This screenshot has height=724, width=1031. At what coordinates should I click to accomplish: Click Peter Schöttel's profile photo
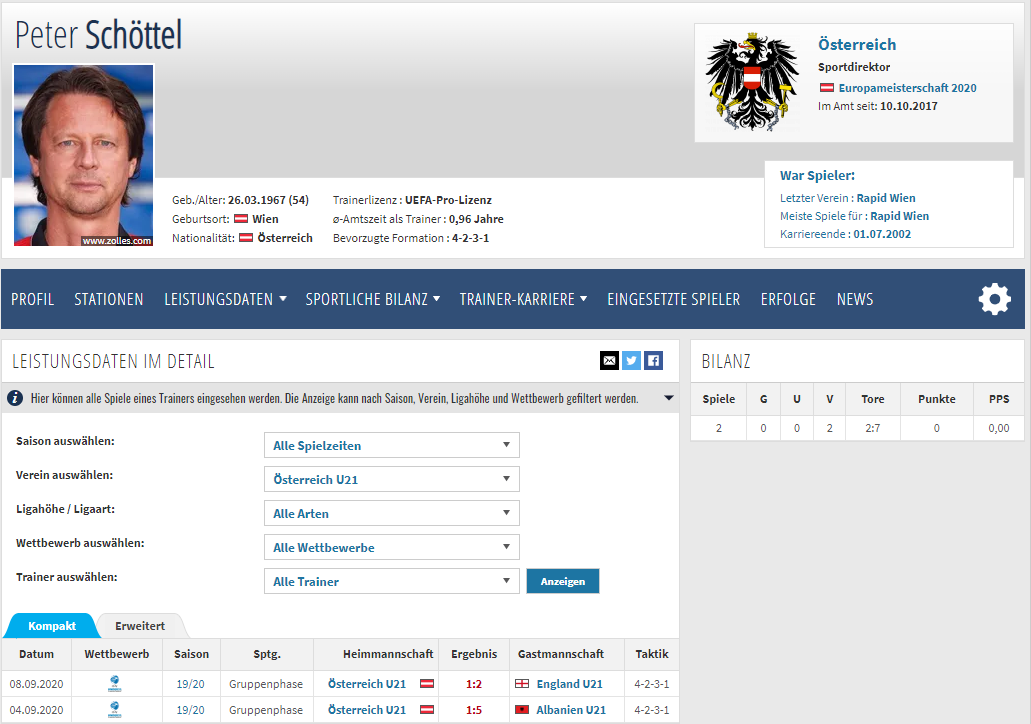pos(84,155)
